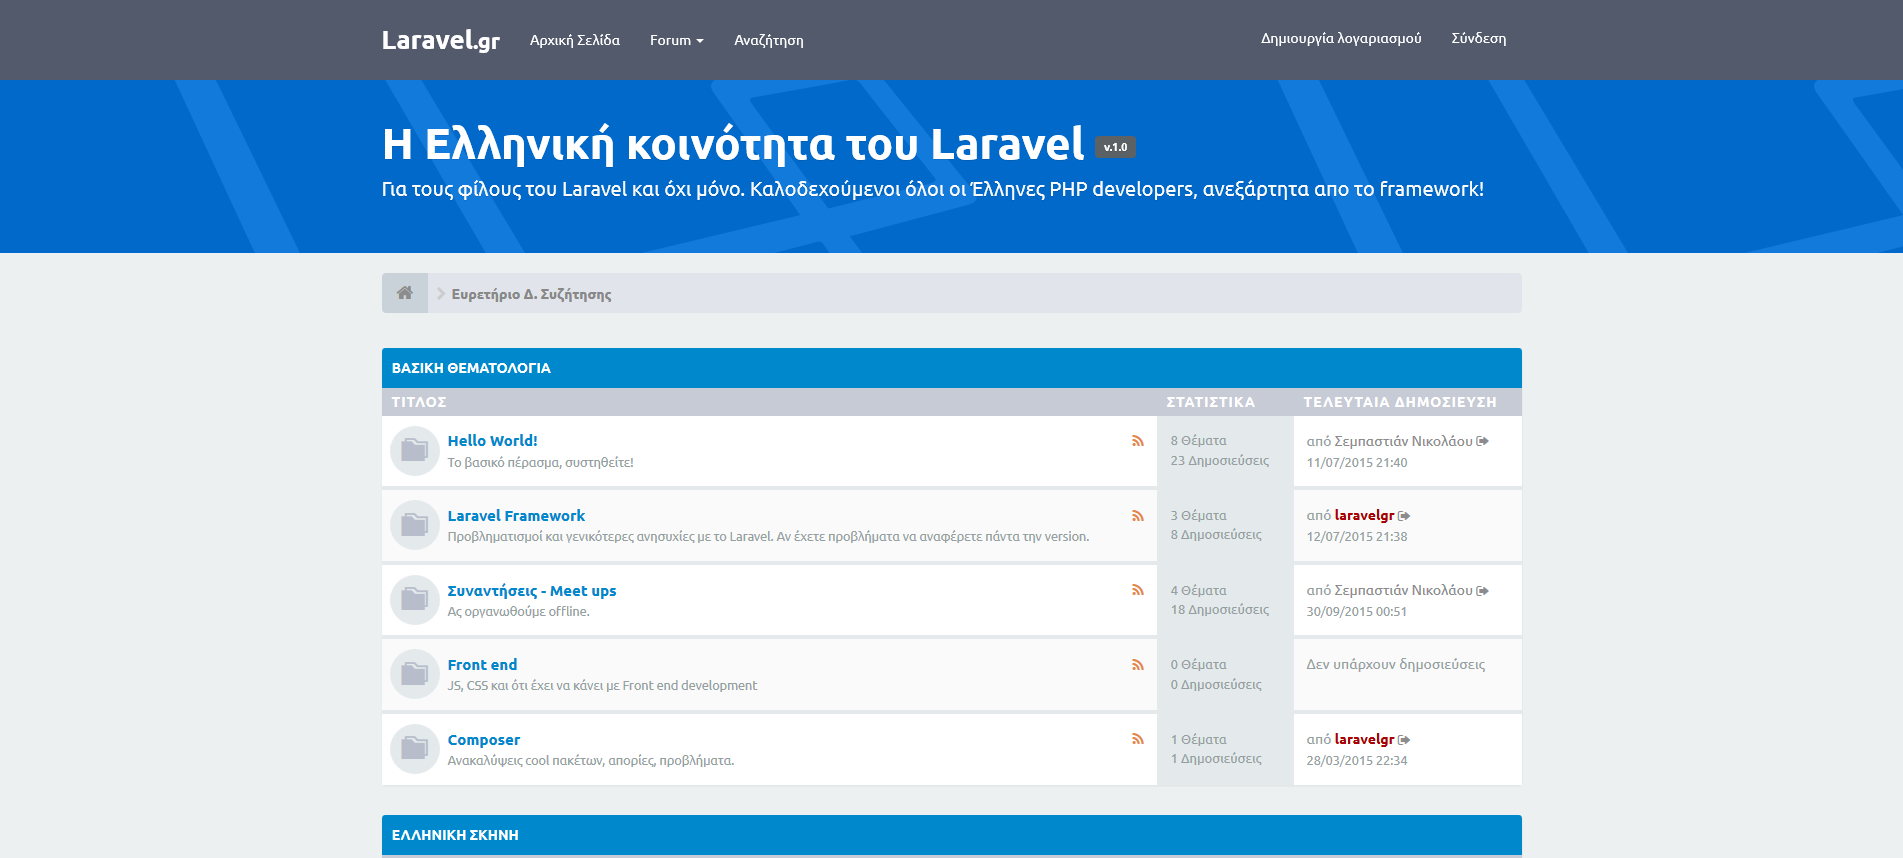Click the Σύνδεση login link
Viewport: 1903px width, 858px height.
click(1479, 38)
